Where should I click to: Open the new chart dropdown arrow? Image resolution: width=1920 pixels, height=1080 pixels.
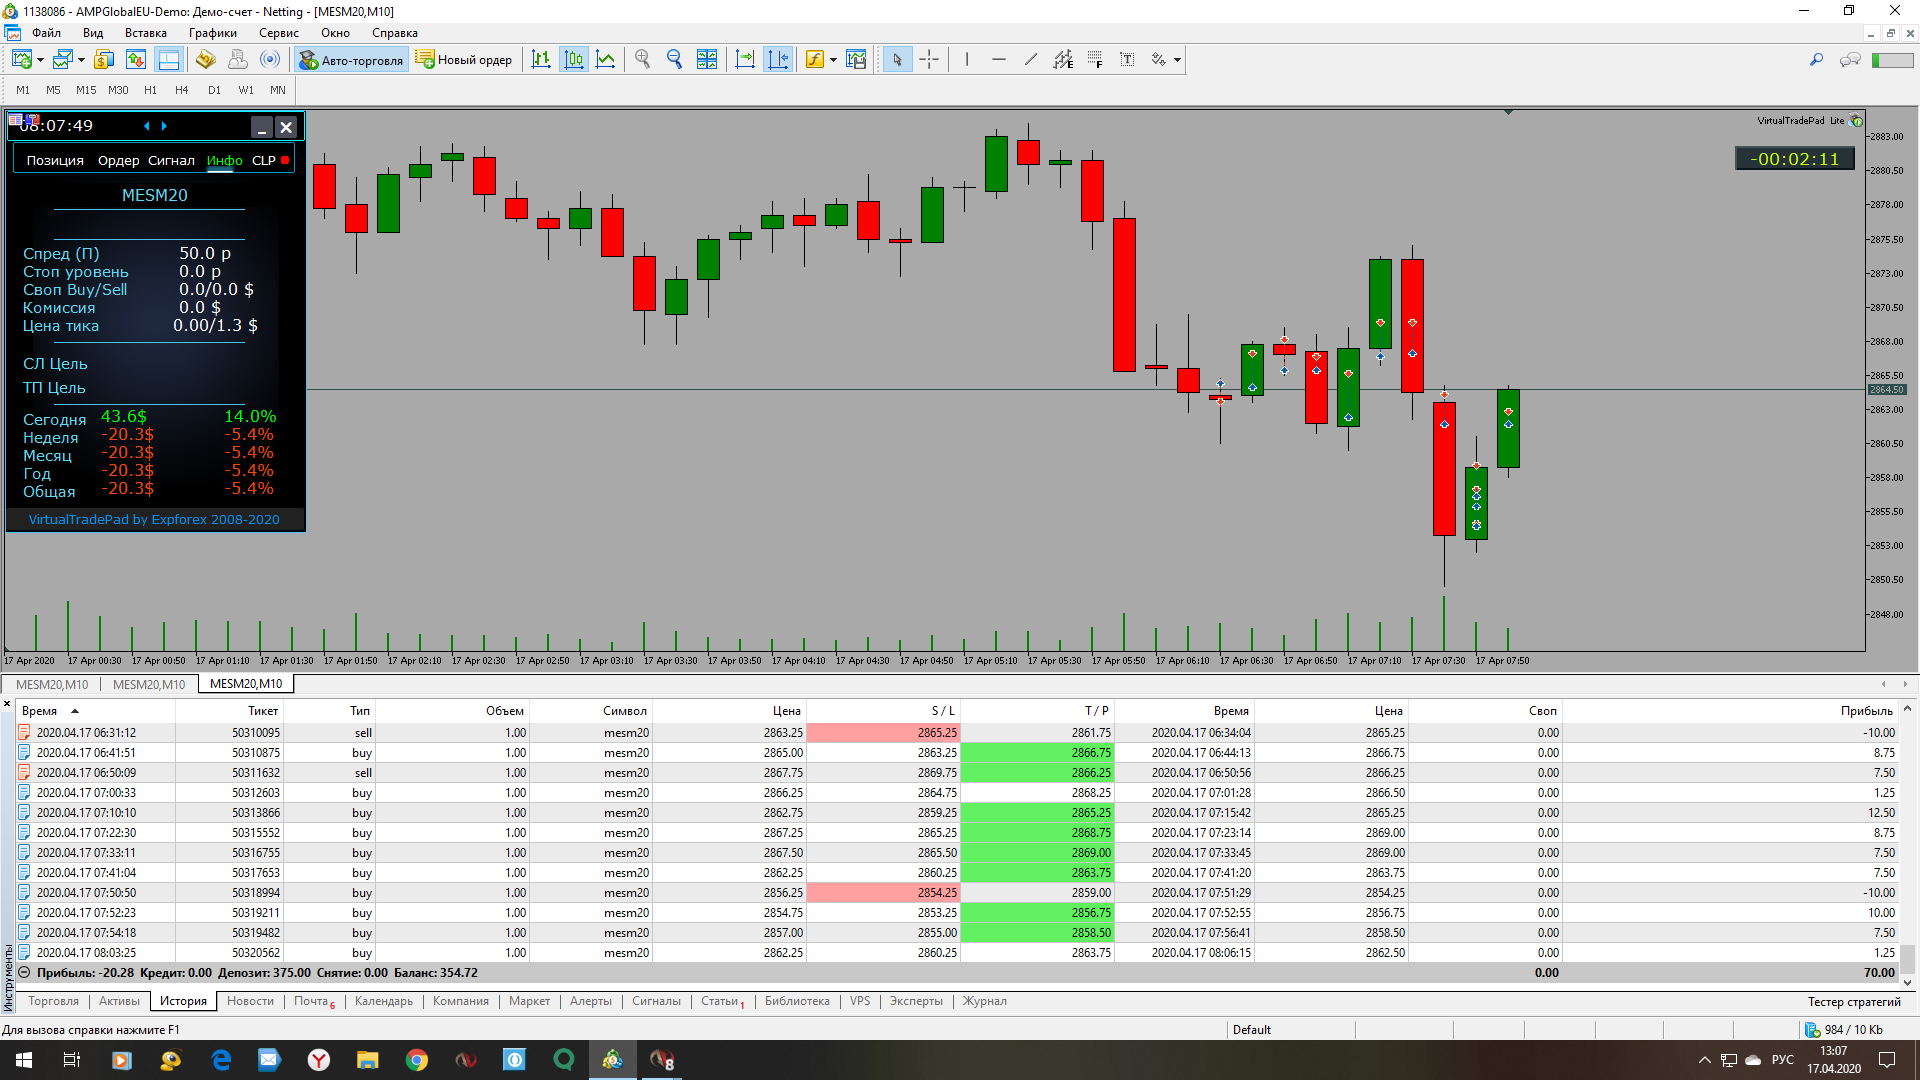point(40,60)
